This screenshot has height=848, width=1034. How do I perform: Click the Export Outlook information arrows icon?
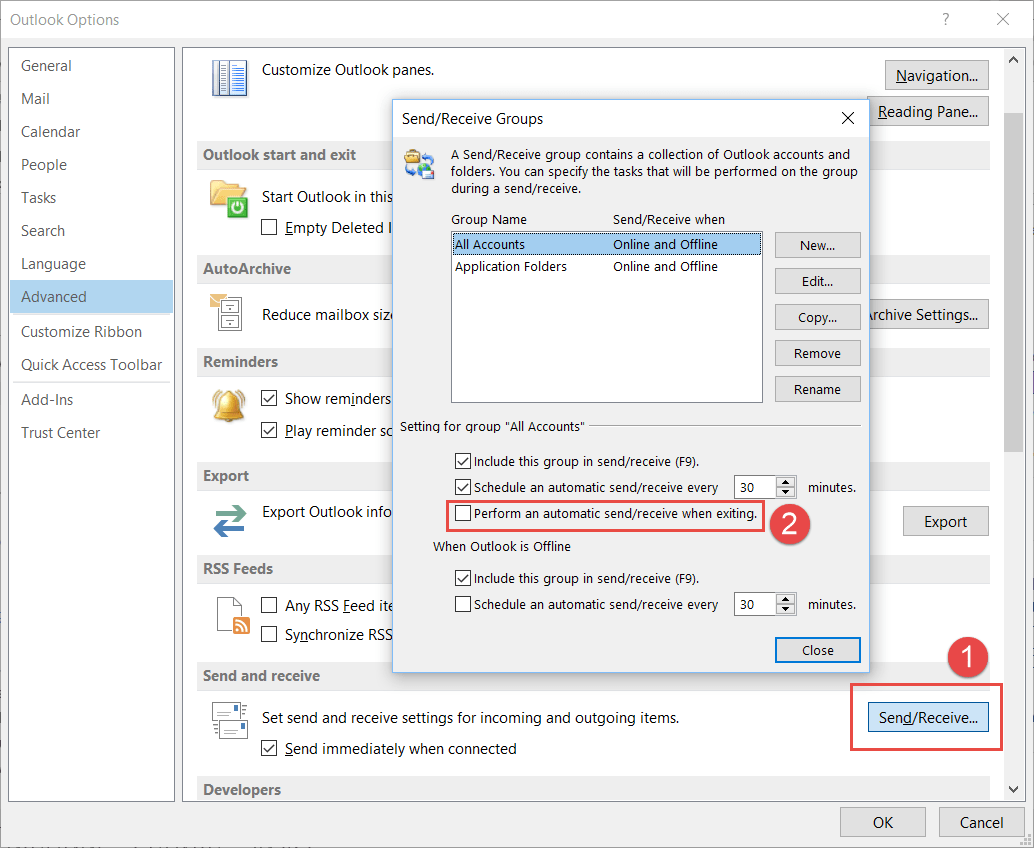(x=229, y=520)
